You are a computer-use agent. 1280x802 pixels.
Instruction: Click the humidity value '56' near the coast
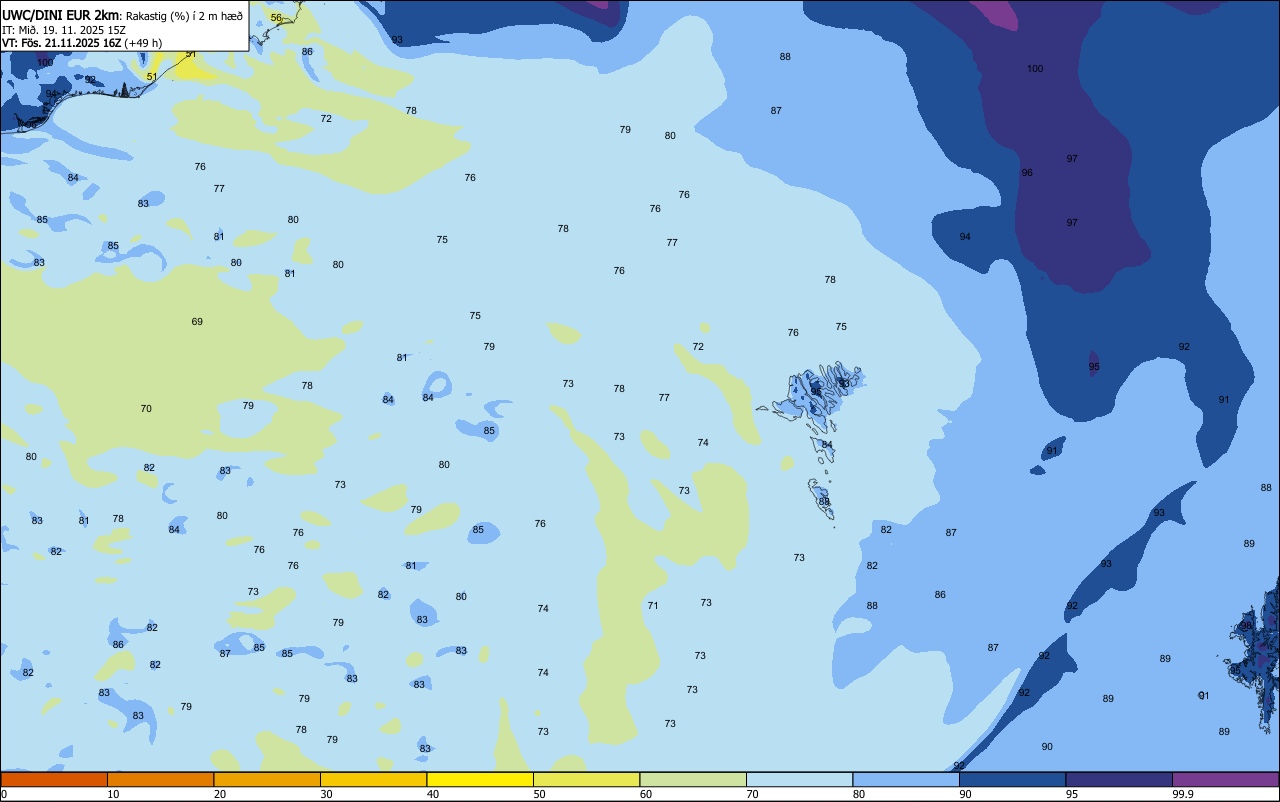point(276,18)
